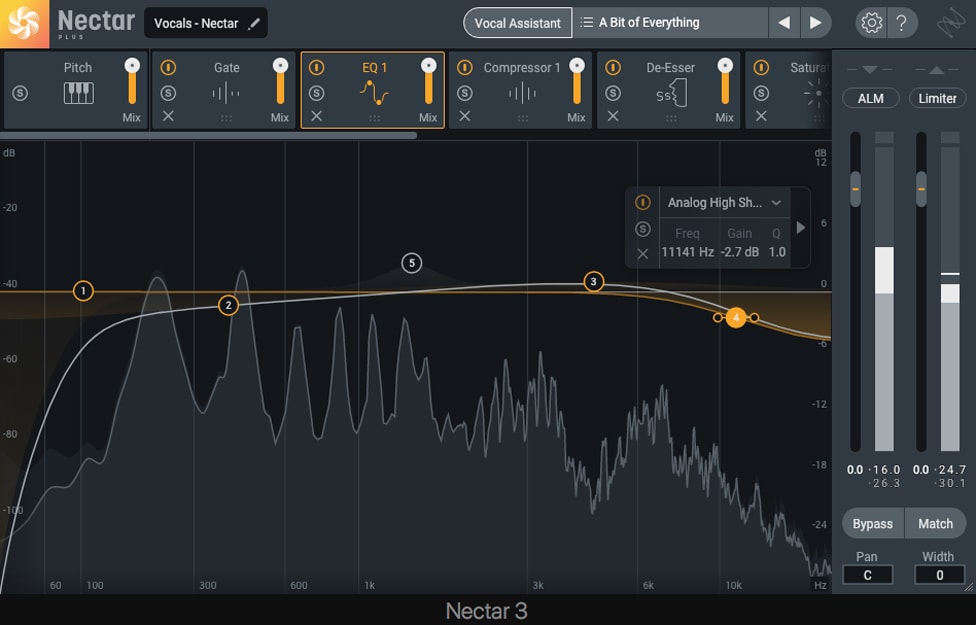Viewport: 976px width, 625px height.
Task: Click the Bypass button
Action: [873, 524]
